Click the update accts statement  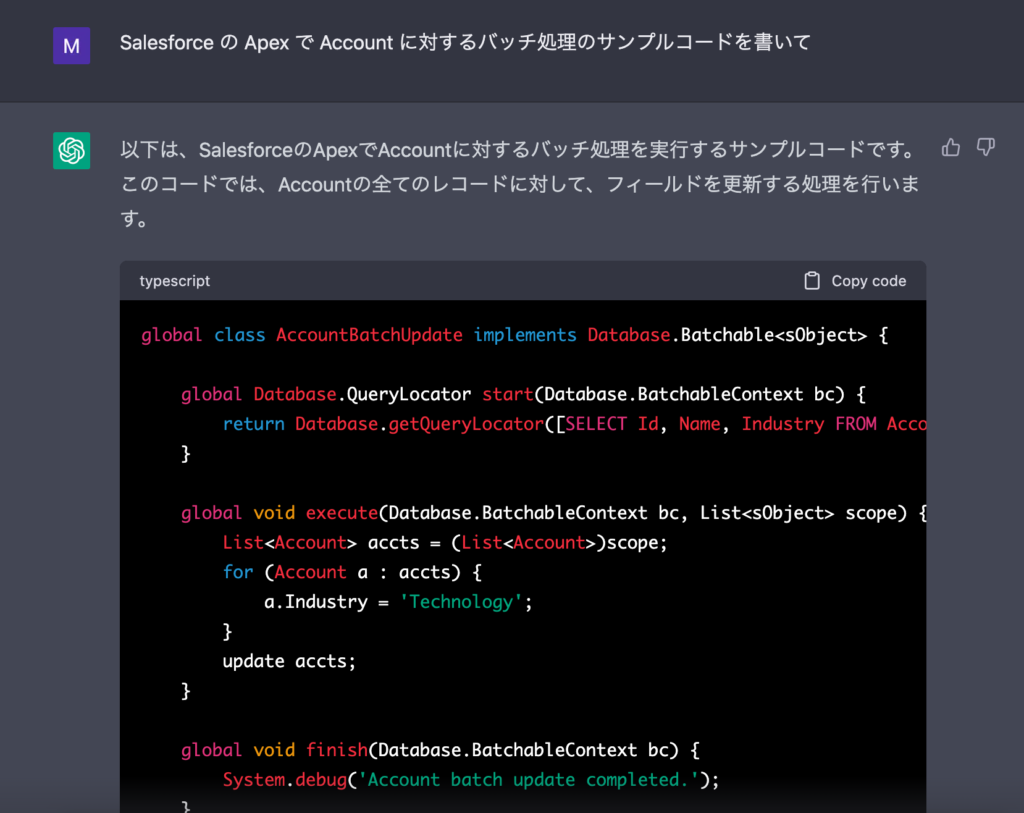click(x=289, y=661)
